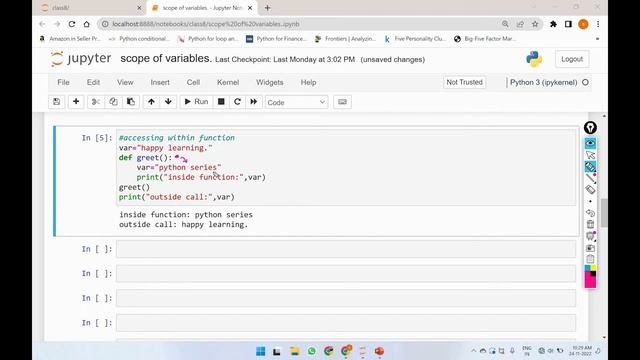Paste cells below icon
Screen dimensions: 640x360
pyautogui.click(x=131, y=102)
